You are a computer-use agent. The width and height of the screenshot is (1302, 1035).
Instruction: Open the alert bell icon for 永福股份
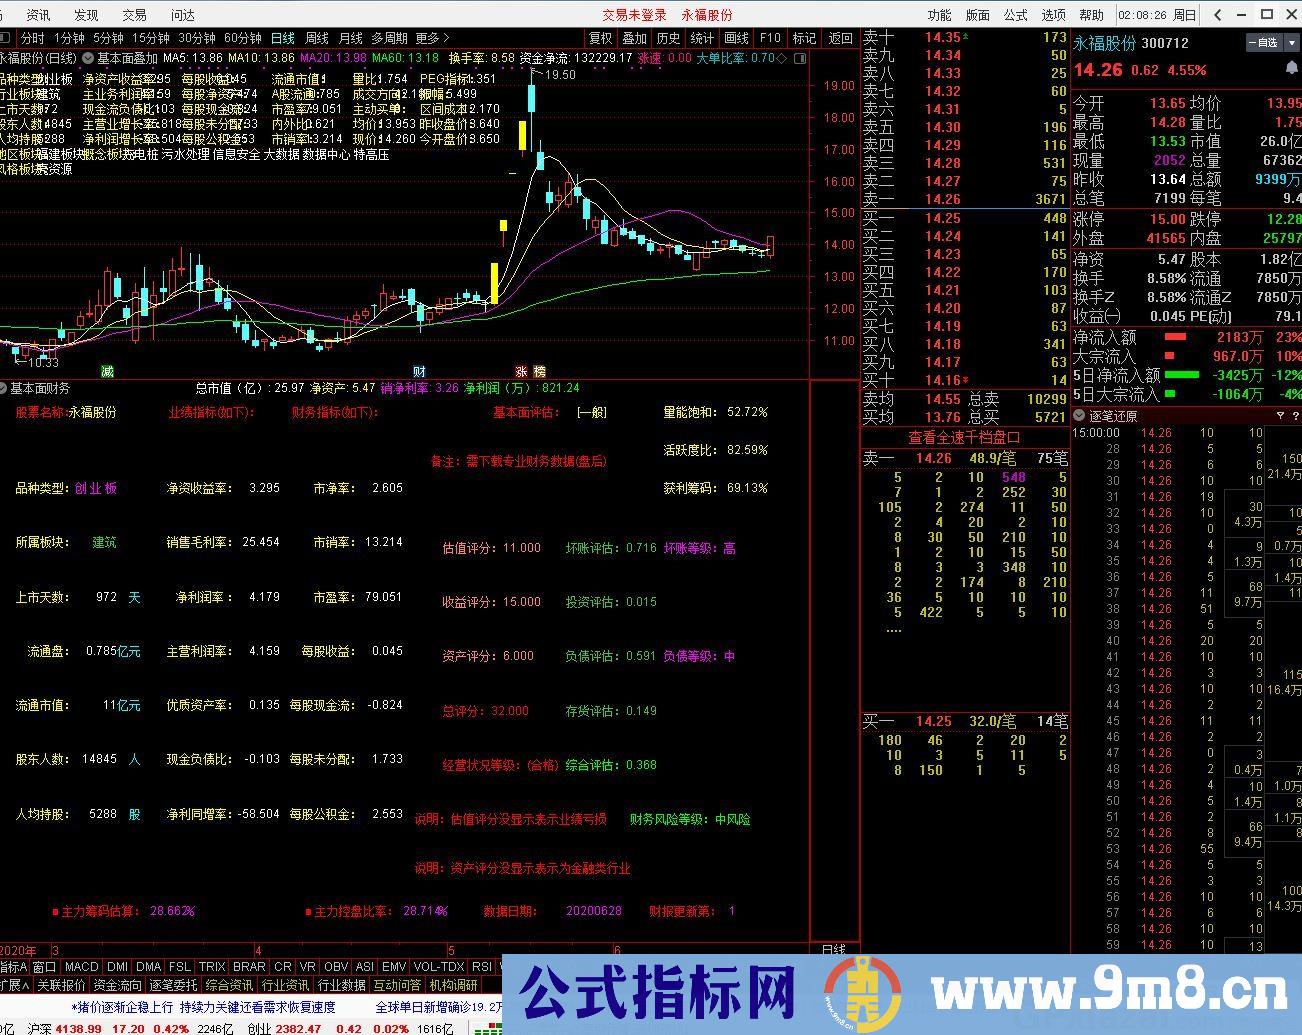click(x=1293, y=69)
